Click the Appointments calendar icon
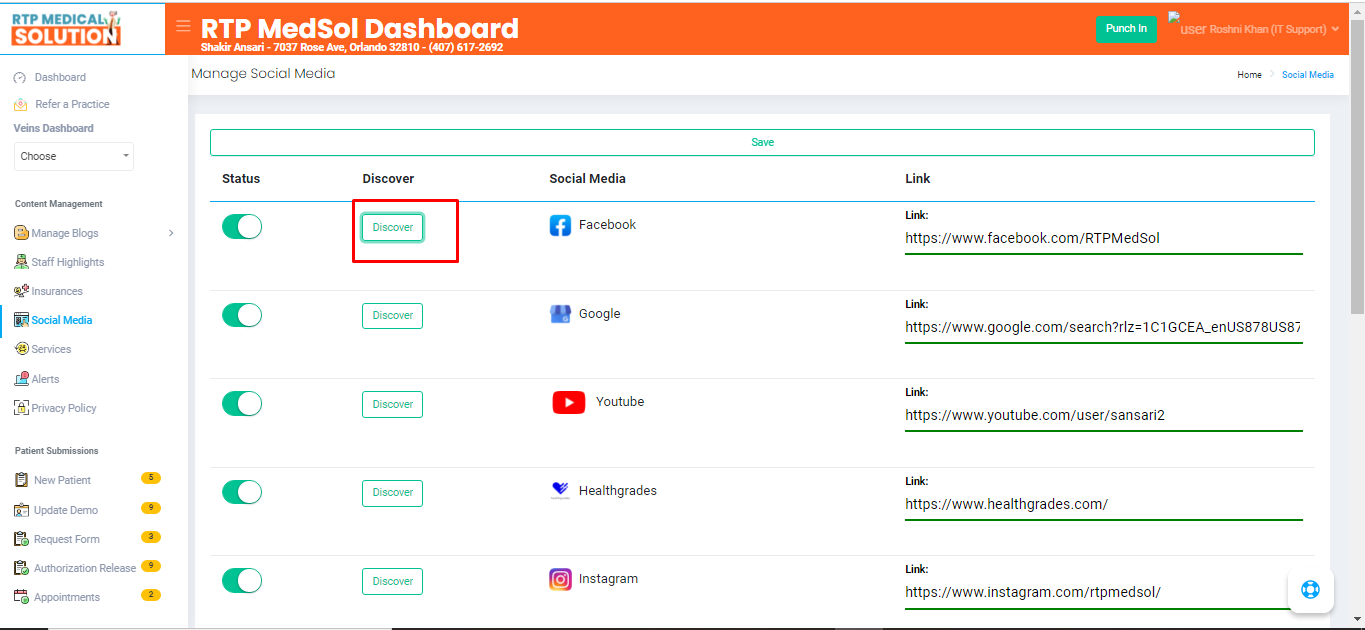The height and width of the screenshot is (630, 1365). [22, 597]
